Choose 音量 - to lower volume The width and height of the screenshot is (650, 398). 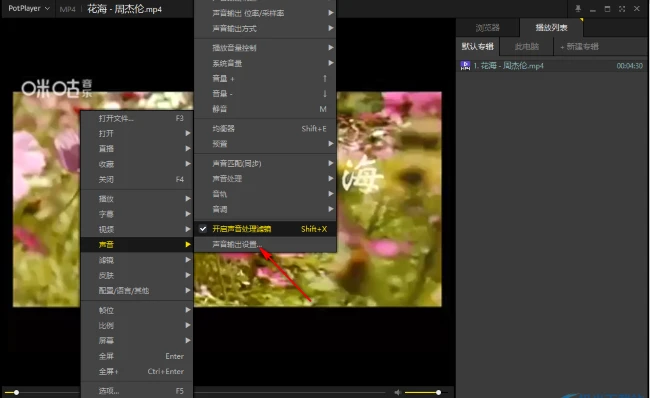265,94
